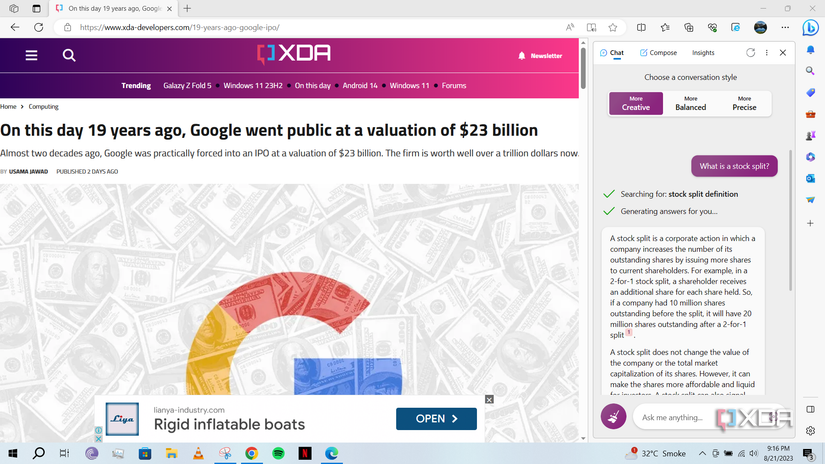Open sidebar Shopping tag icon
This screenshot has width=825, height=464.
pos(810,93)
